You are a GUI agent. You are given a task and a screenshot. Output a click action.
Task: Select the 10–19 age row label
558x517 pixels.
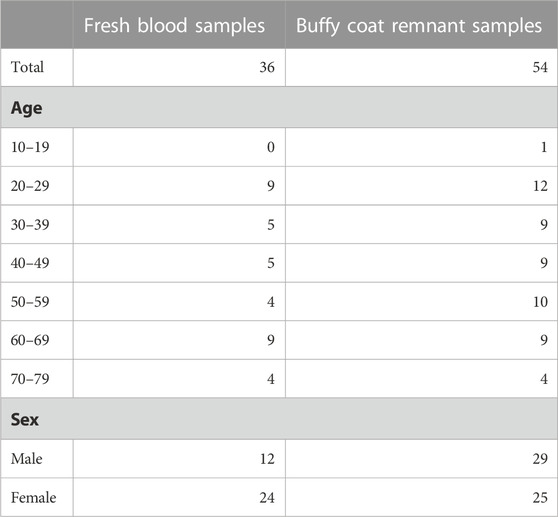coord(30,147)
